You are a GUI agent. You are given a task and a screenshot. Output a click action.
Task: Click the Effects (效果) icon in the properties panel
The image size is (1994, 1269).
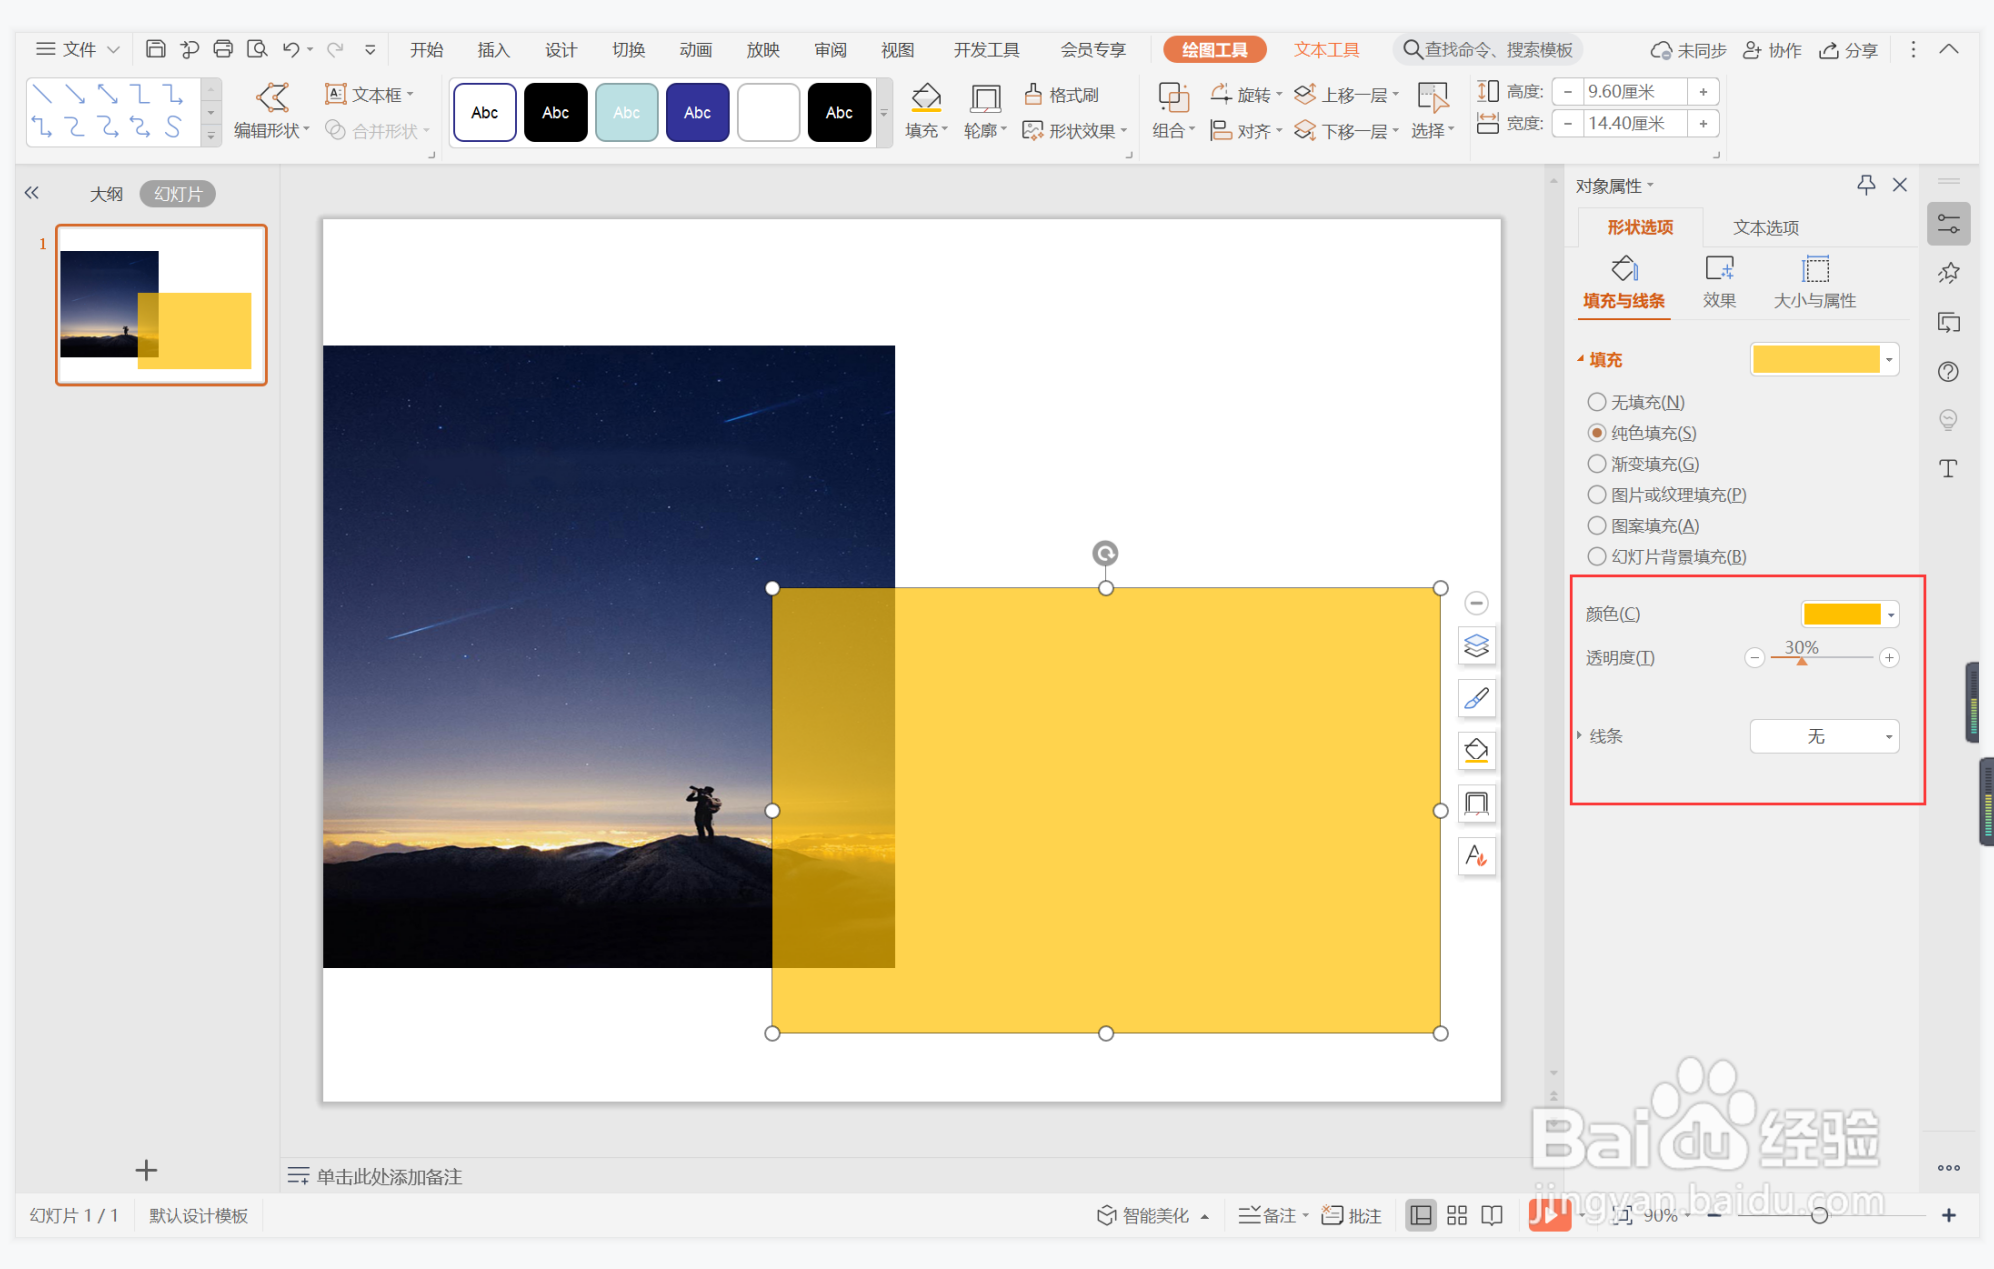tap(1719, 269)
